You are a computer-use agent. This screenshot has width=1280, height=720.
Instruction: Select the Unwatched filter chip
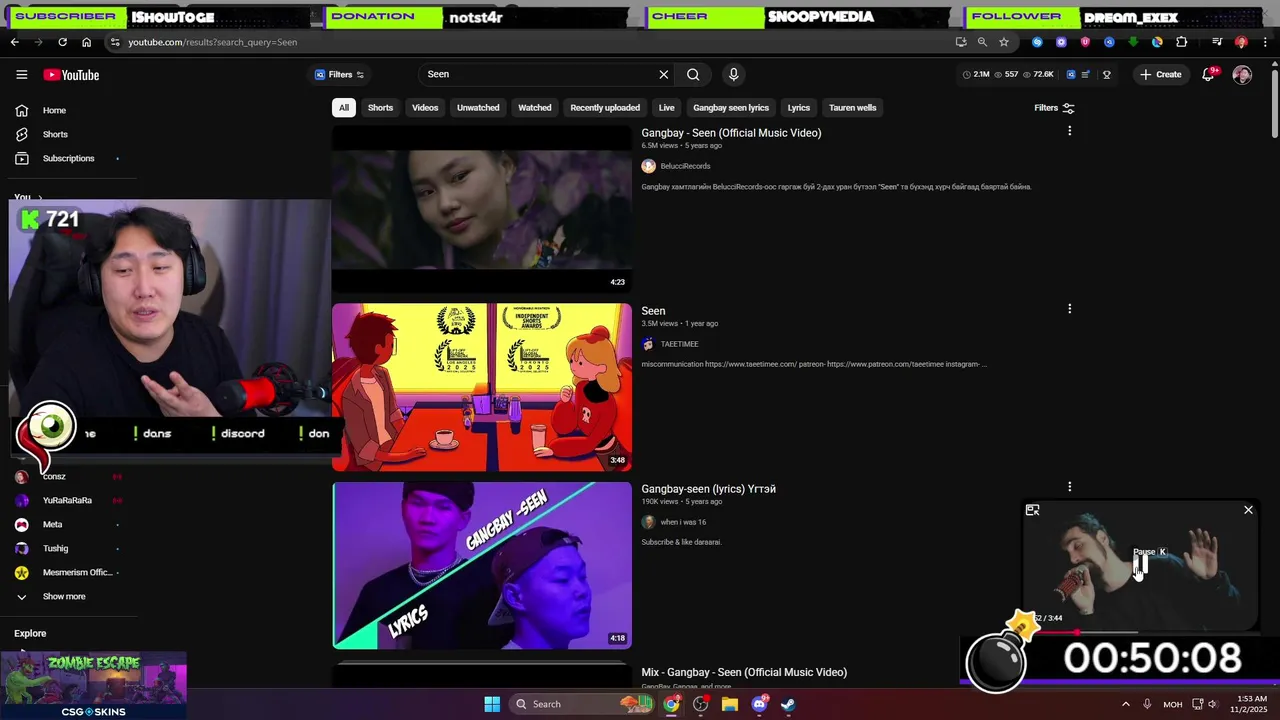(478, 108)
